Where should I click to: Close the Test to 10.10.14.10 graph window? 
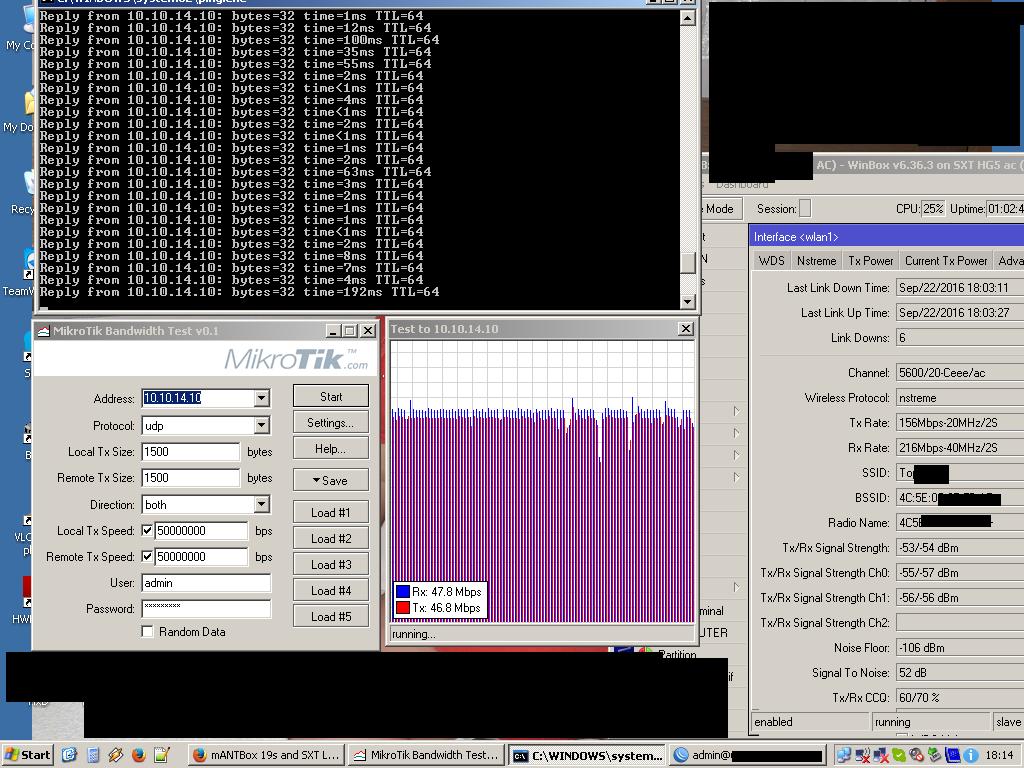click(x=686, y=328)
